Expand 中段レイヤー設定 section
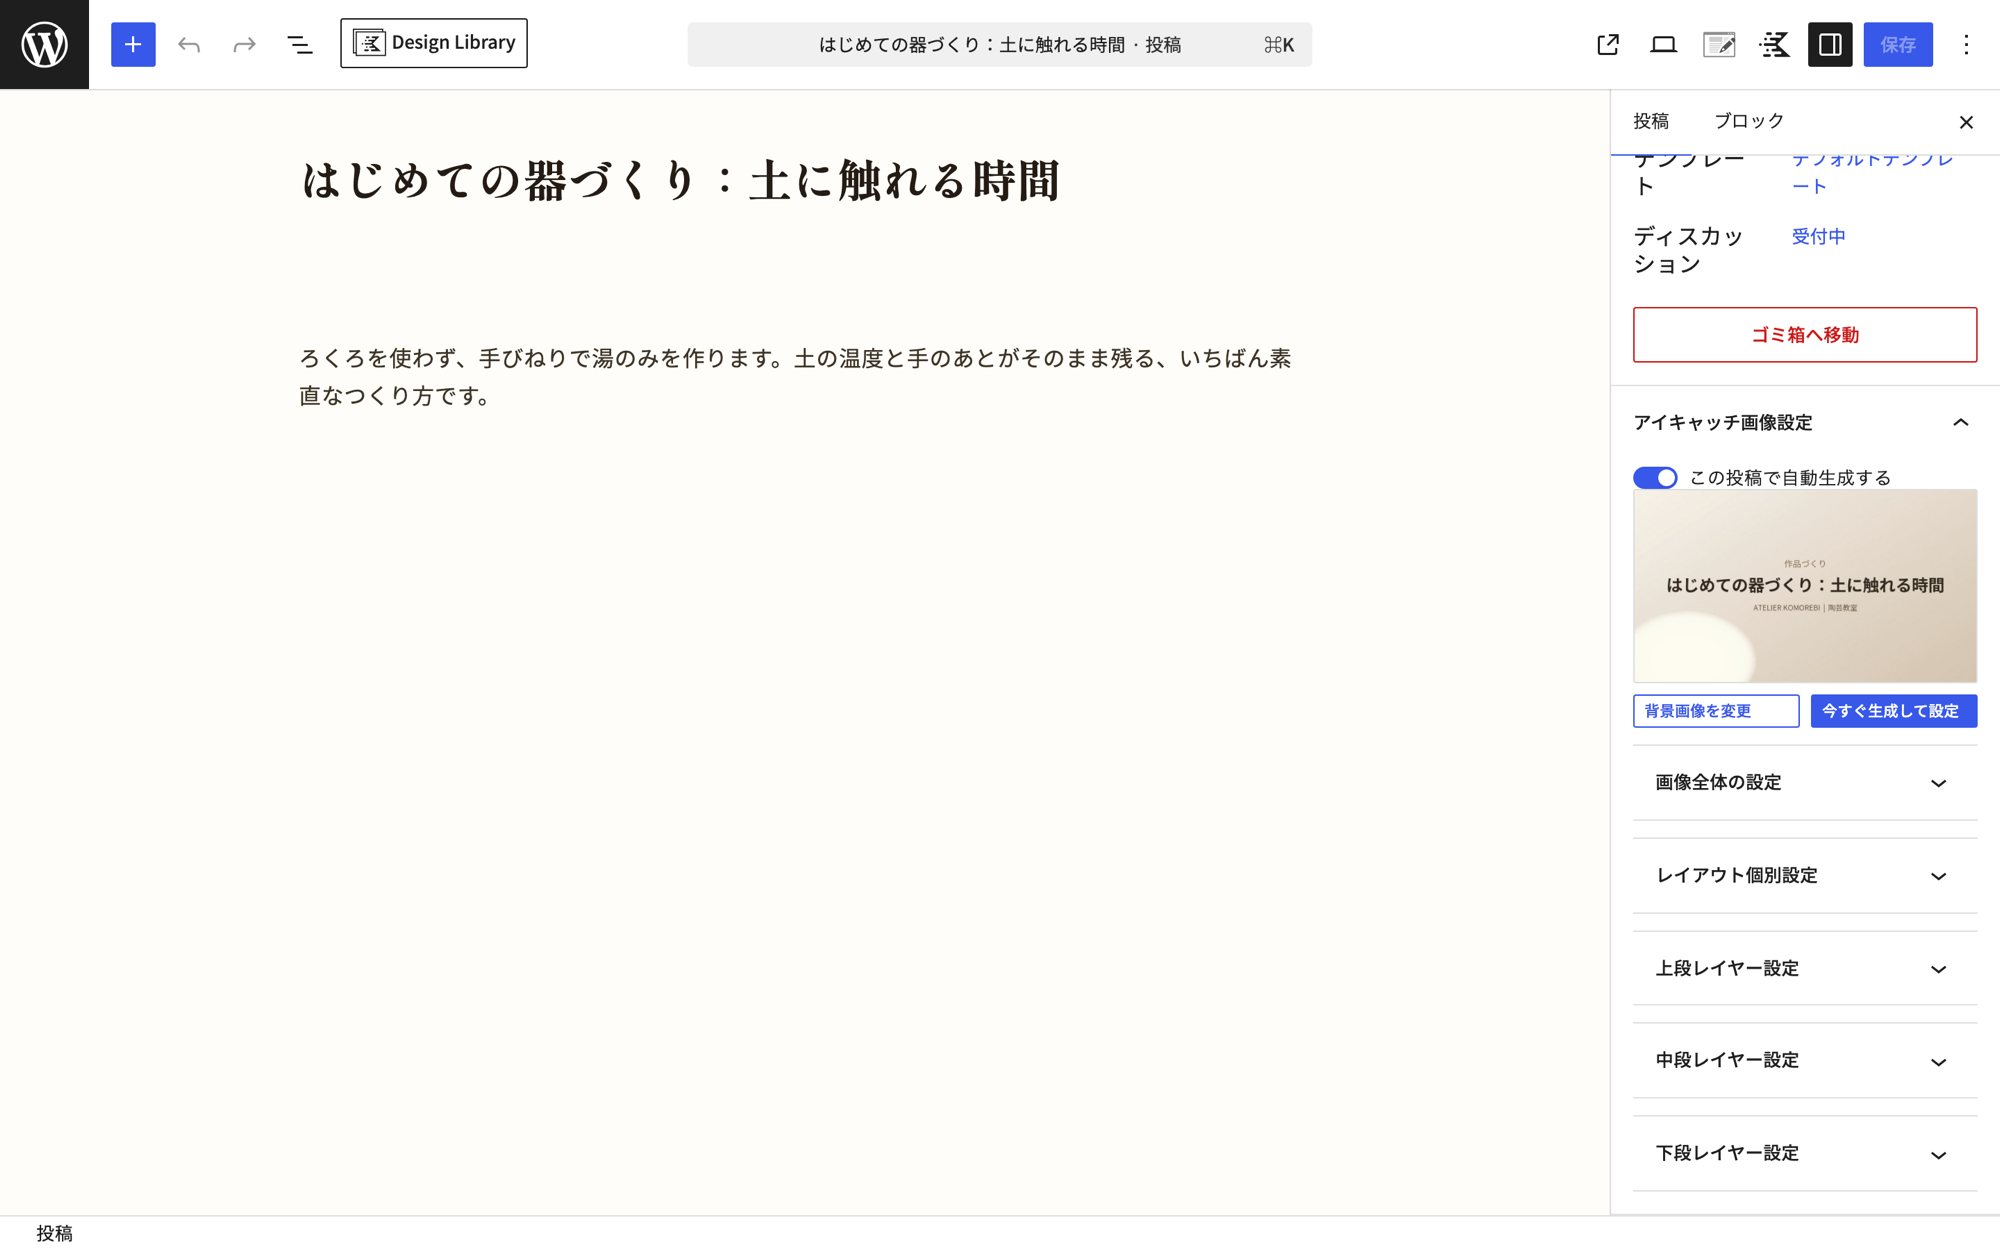The height and width of the screenshot is (1250, 2000). tap(1805, 1061)
